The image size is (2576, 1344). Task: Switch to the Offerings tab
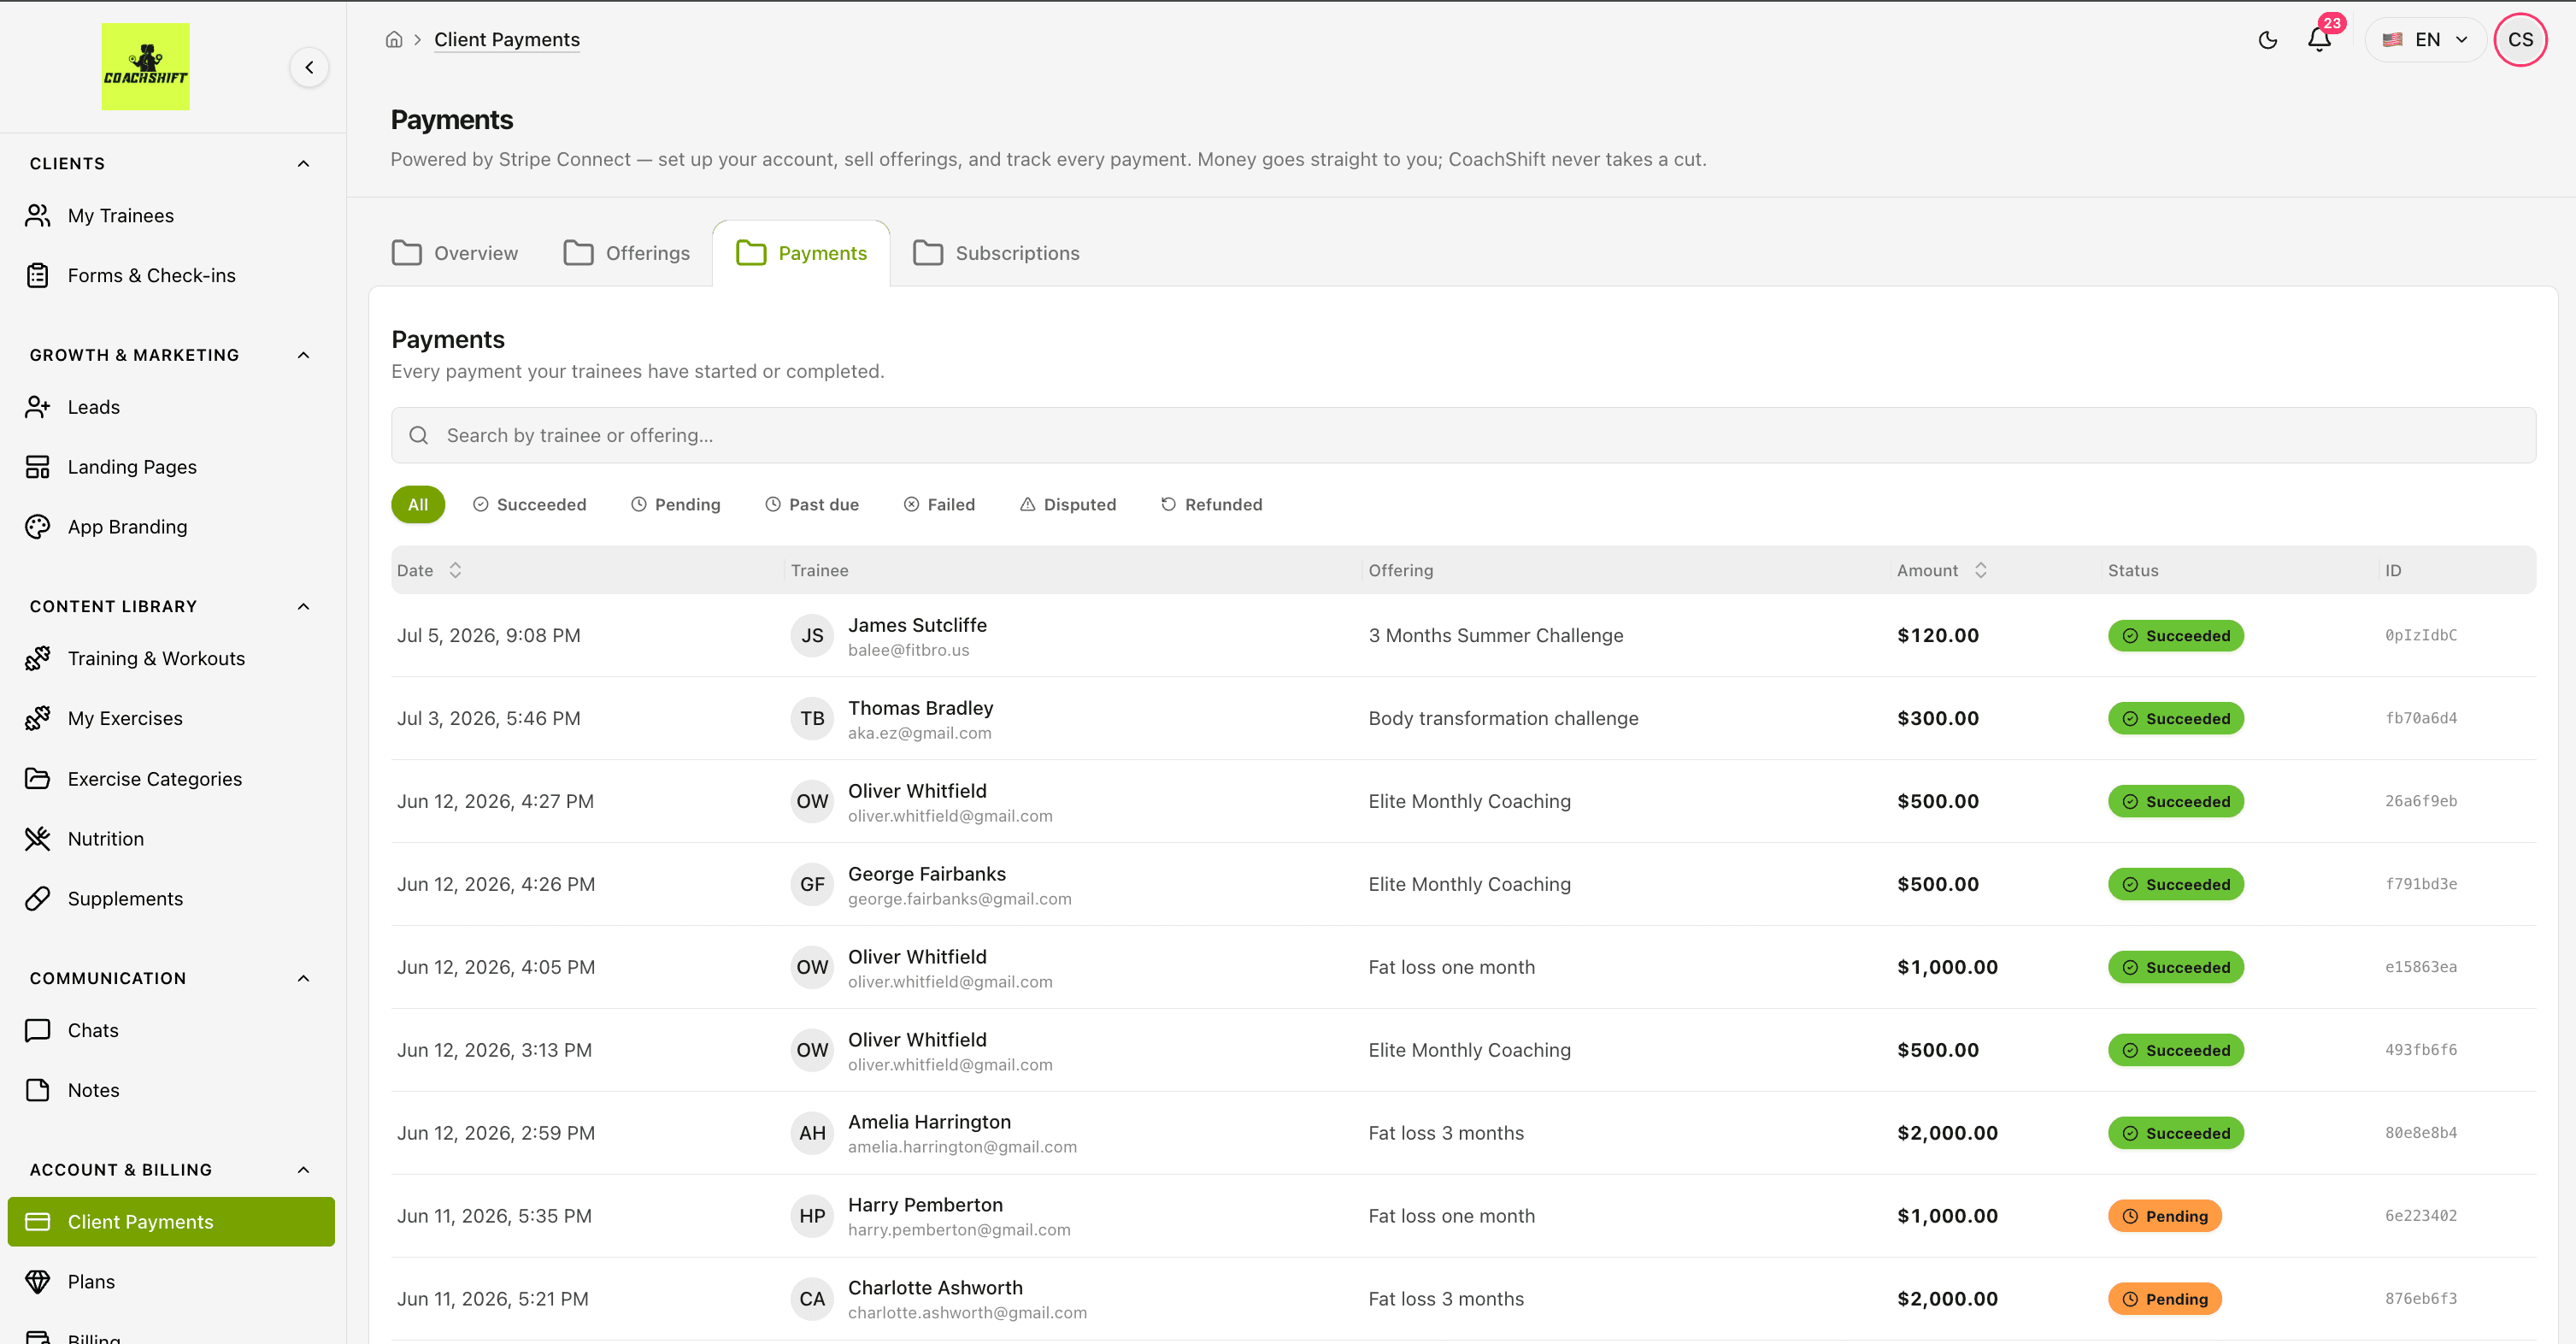click(x=627, y=253)
